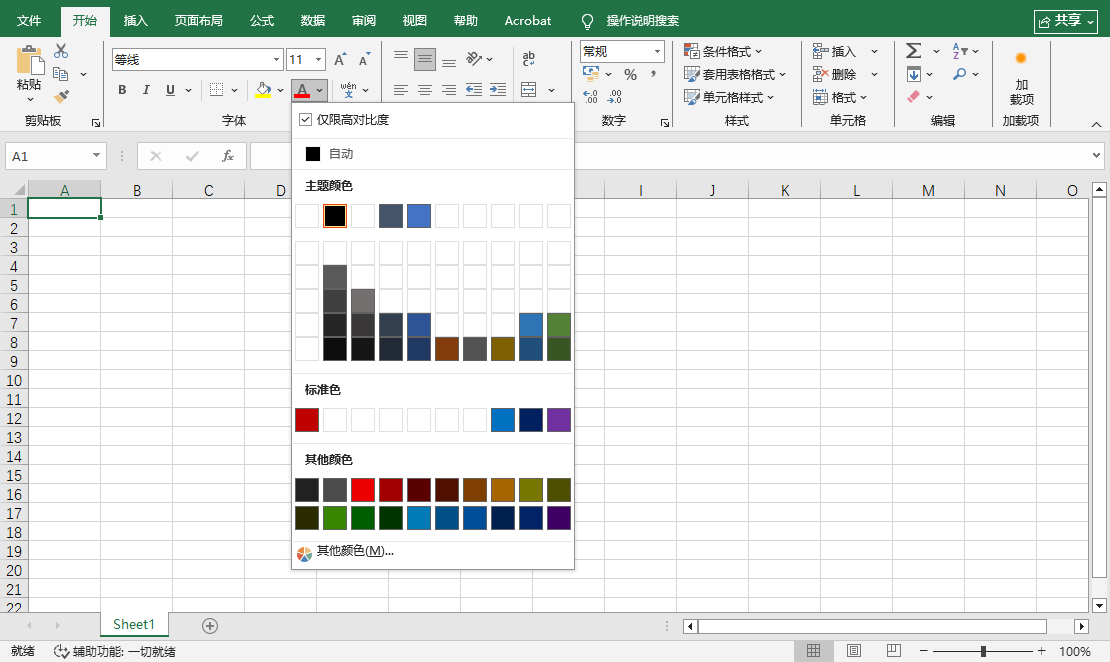The image size is (1110, 662).
Task: Toggle italic formatting with I button
Action: pyautogui.click(x=146, y=90)
